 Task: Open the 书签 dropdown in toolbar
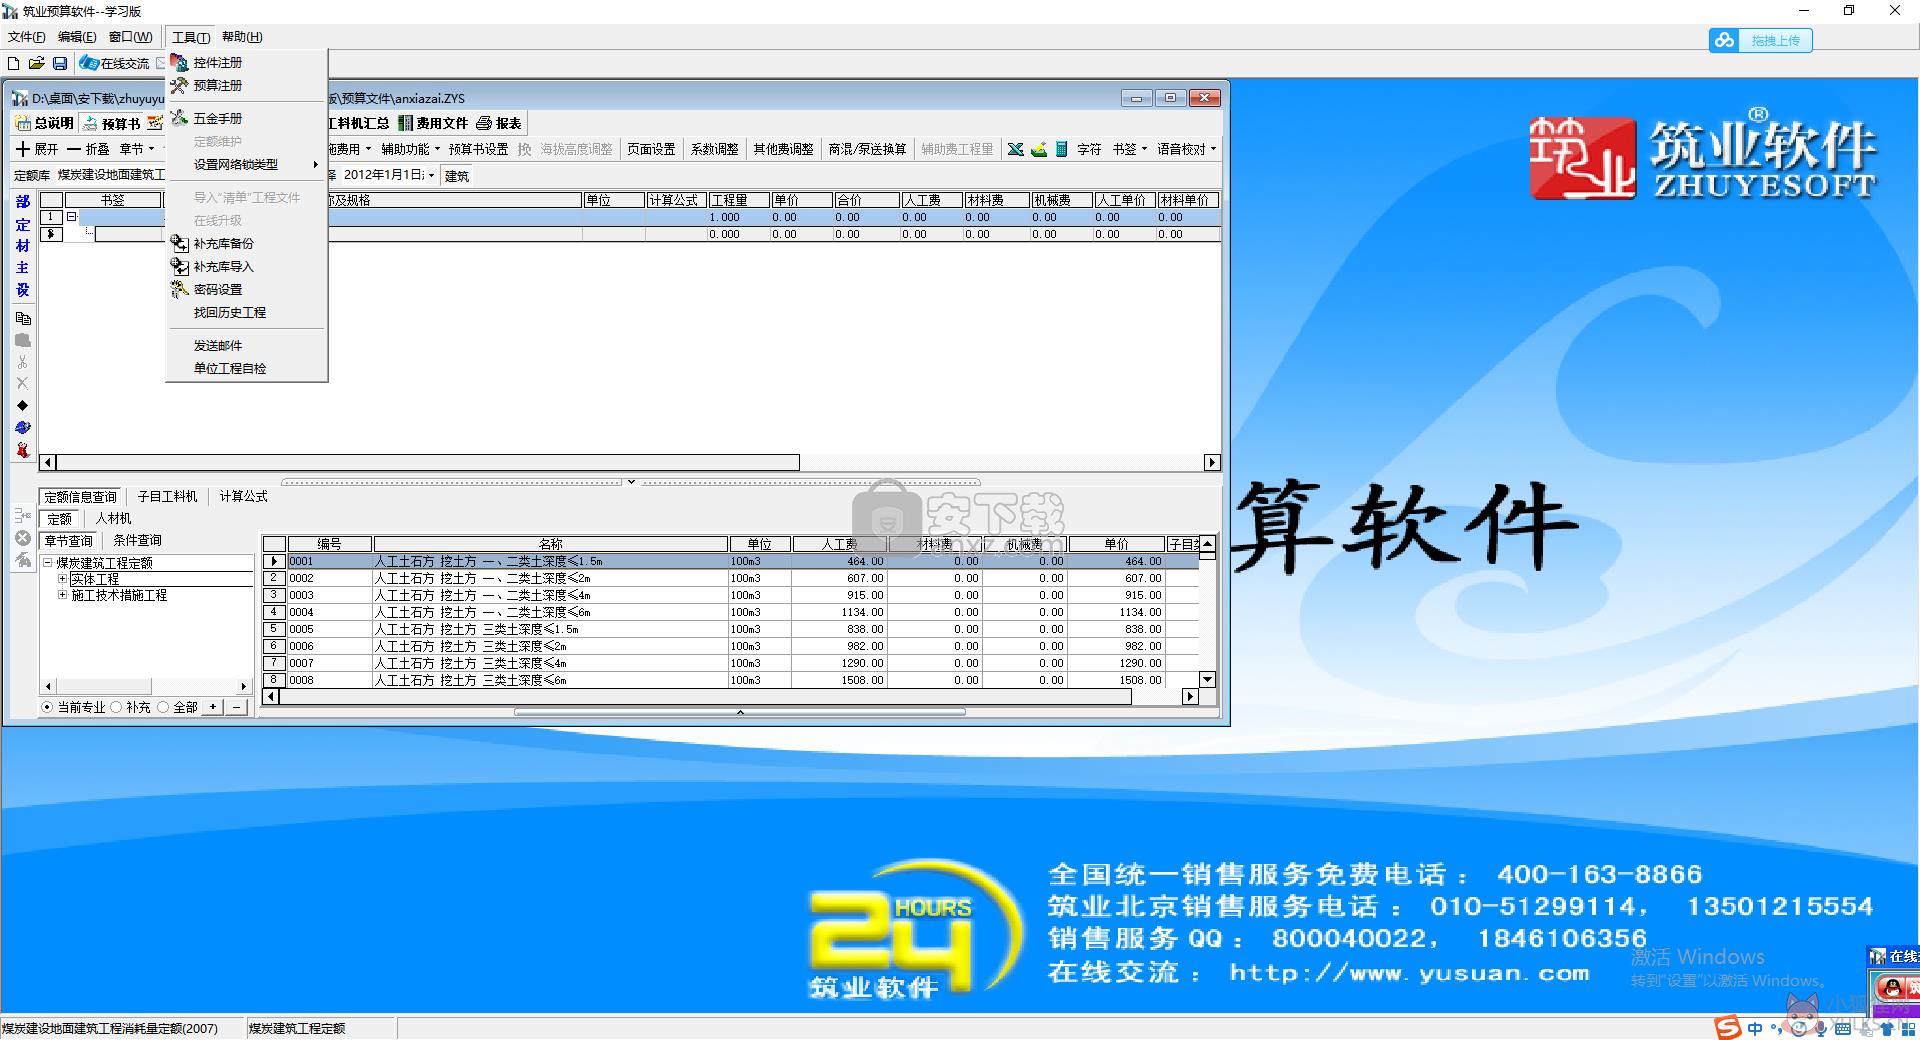(1130, 149)
